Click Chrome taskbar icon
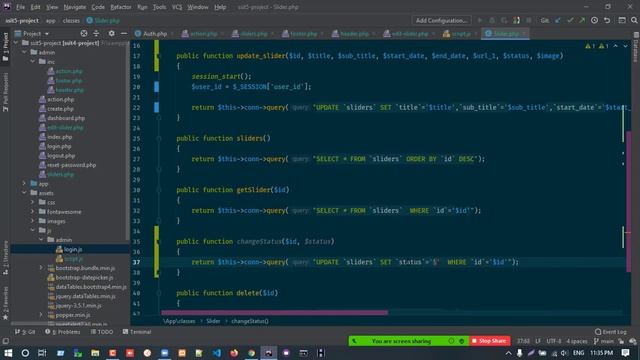 pos(251,353)
